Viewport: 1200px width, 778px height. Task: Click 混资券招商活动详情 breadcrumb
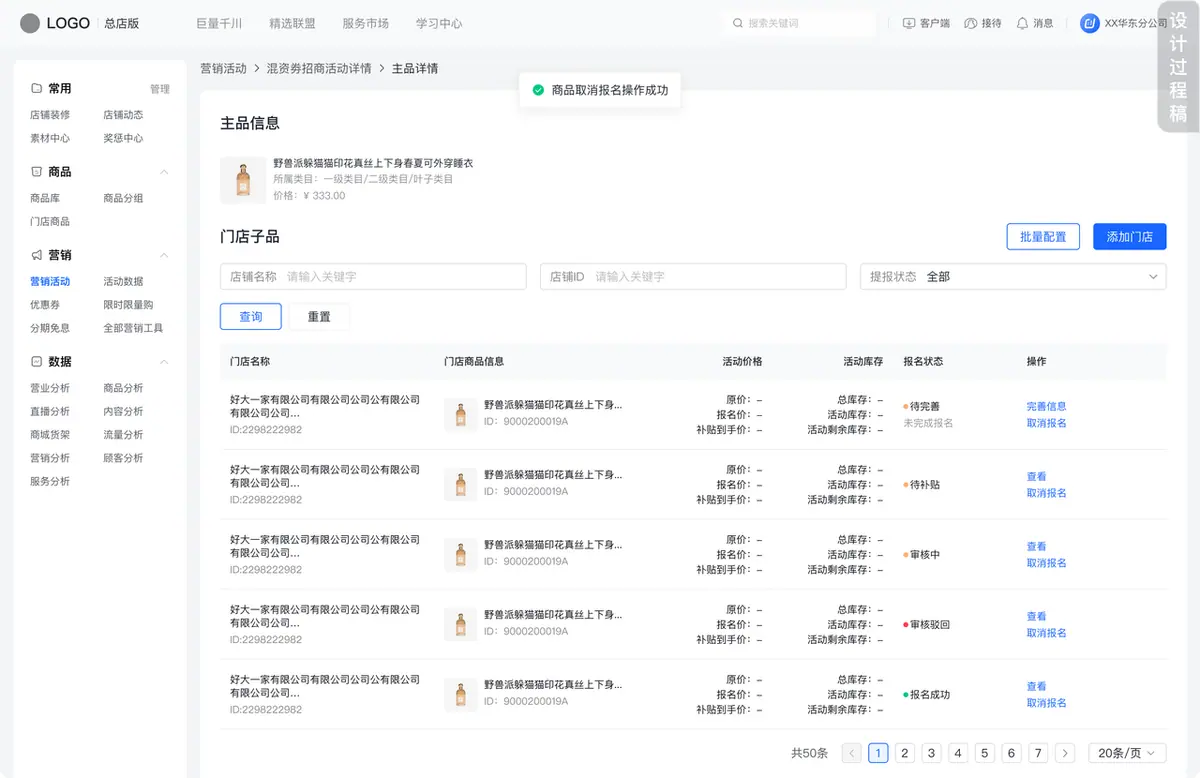click(319, 68)
